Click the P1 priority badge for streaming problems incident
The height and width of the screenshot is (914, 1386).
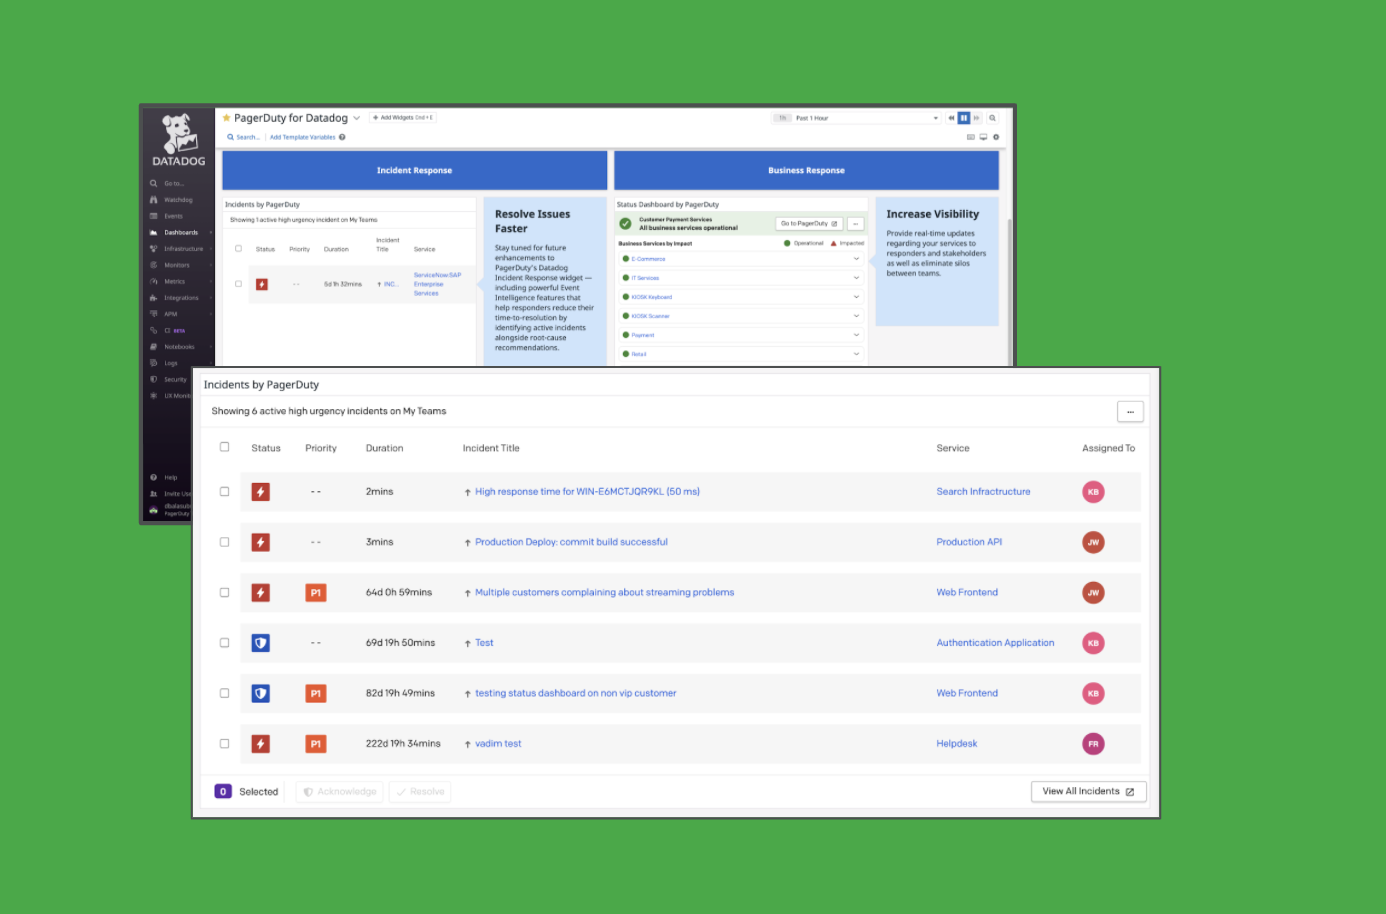click(315, 593)
